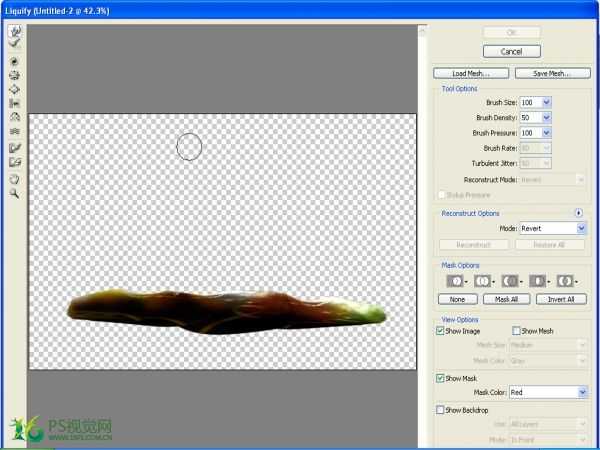Click the Brush Density value field

(x=530, y=117)
